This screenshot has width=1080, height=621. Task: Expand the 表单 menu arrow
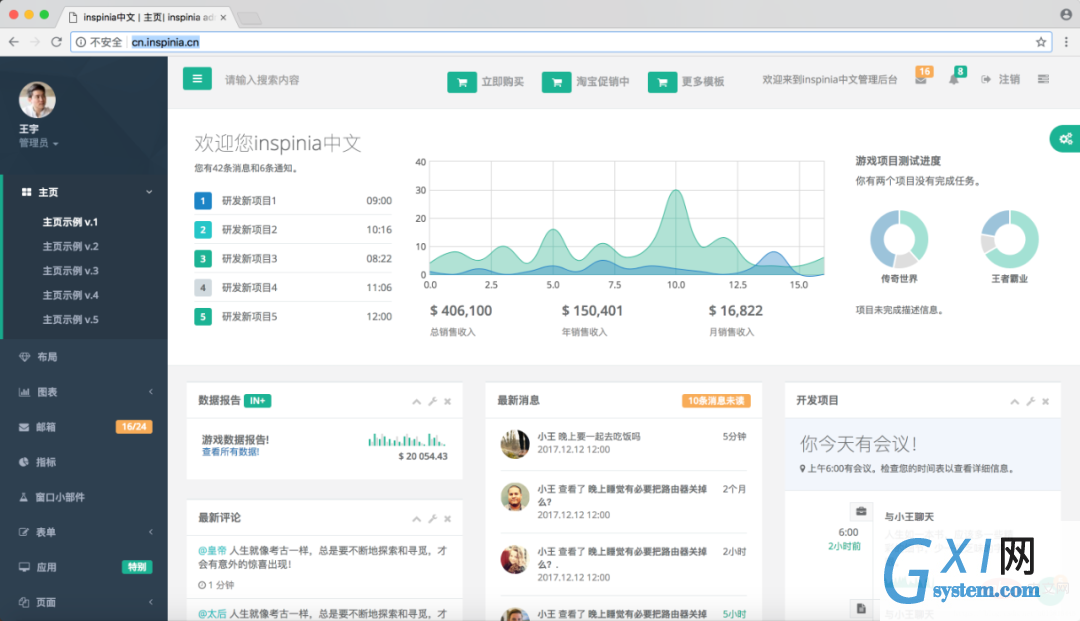[151, 532]
